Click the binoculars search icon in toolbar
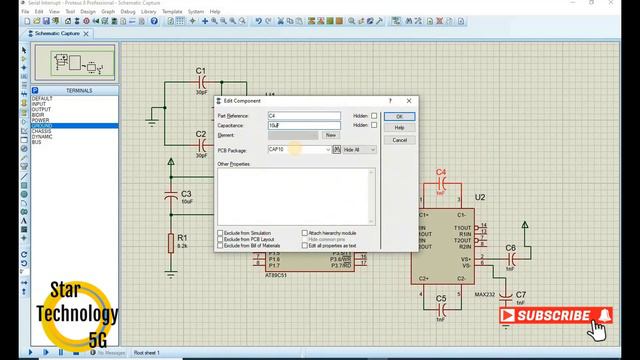640x360 pixels. click(409, 21)
